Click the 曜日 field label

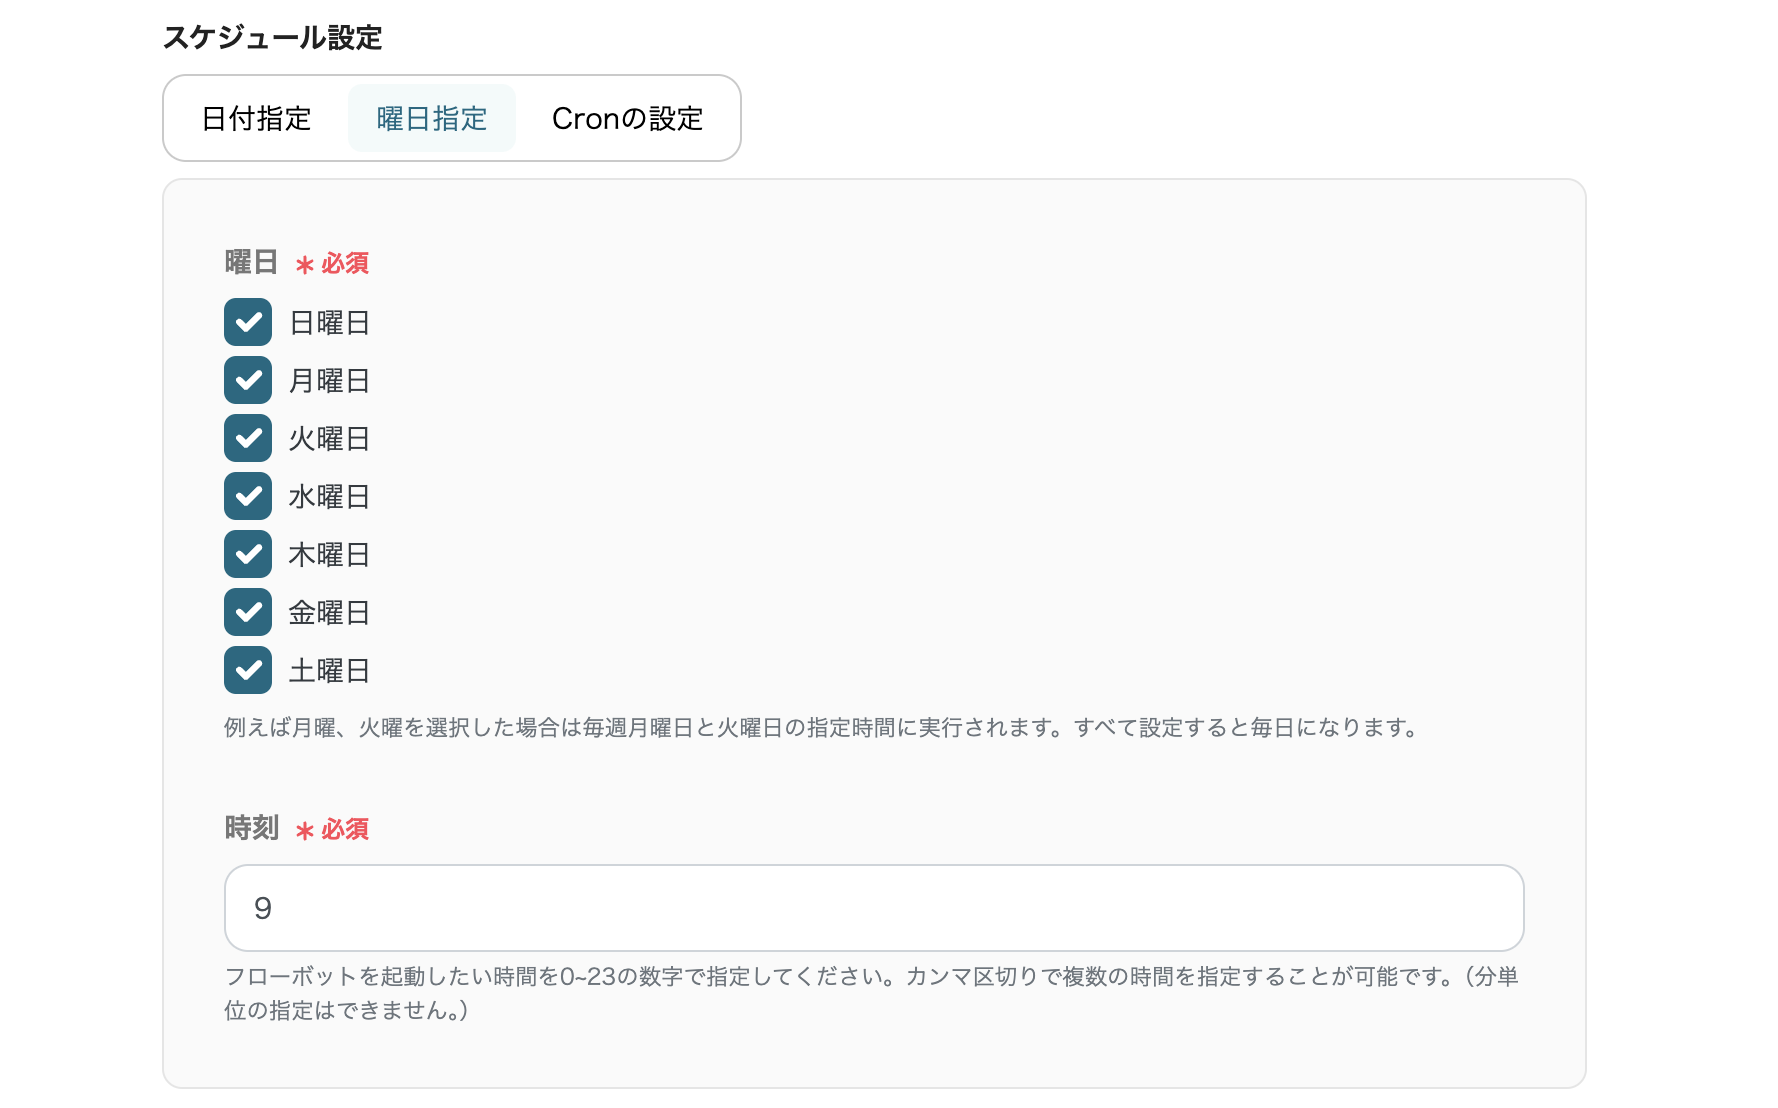[x=251, y=262]
